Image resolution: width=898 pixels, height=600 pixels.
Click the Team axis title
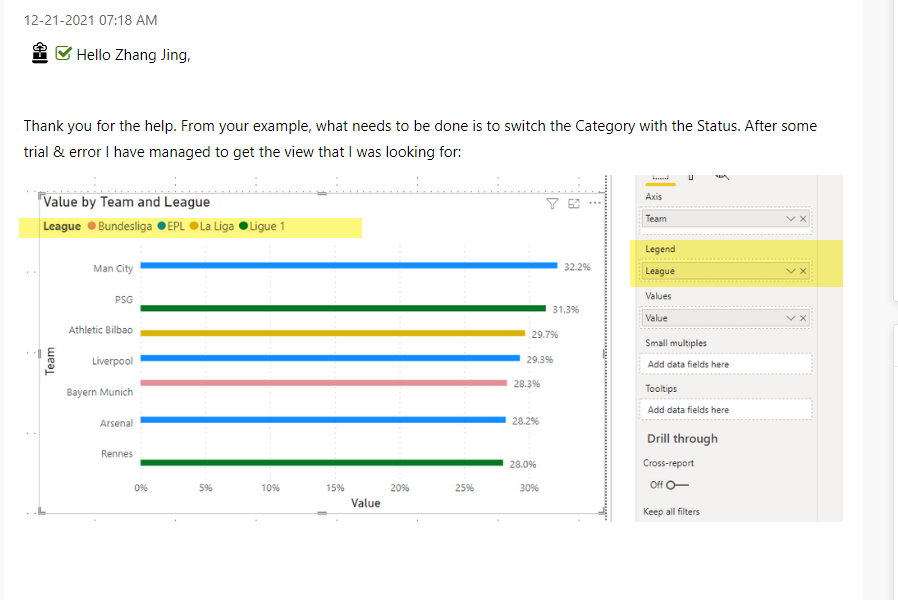pyautogui.click(x=50, y=361)
